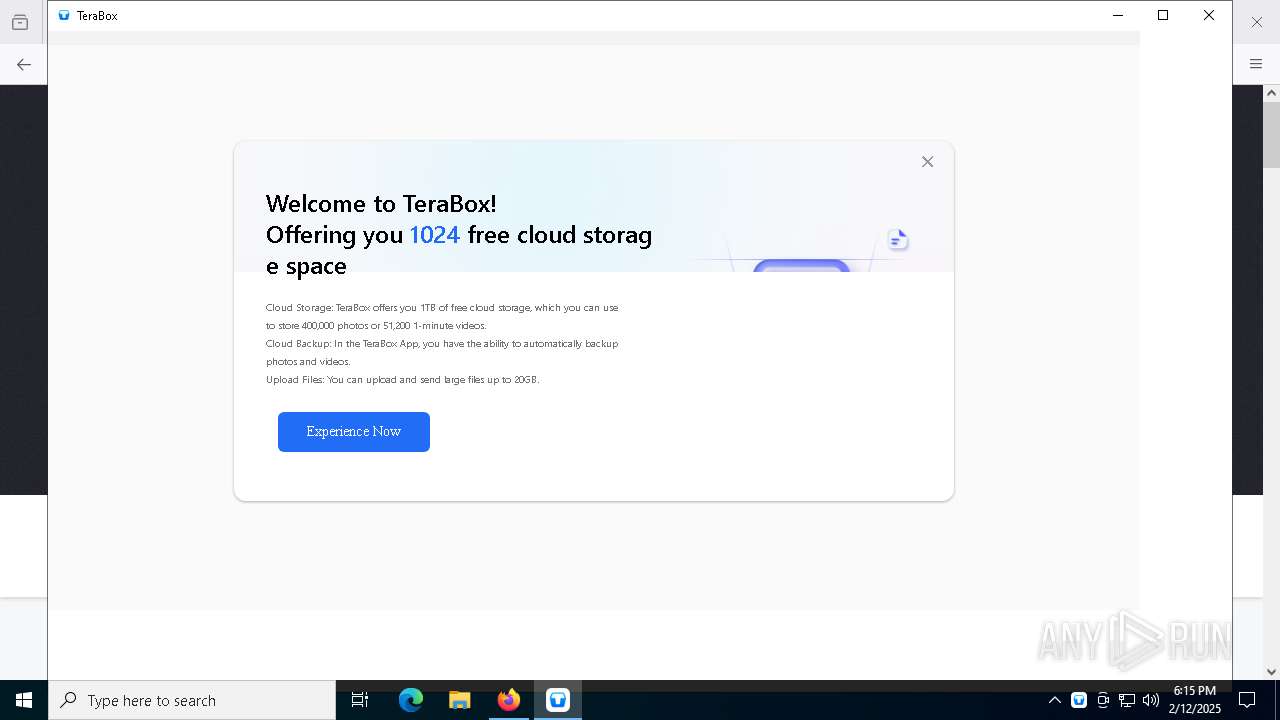Open the hamburger menu in background browser
1280x720 pixels.
tap(1256, 64)
